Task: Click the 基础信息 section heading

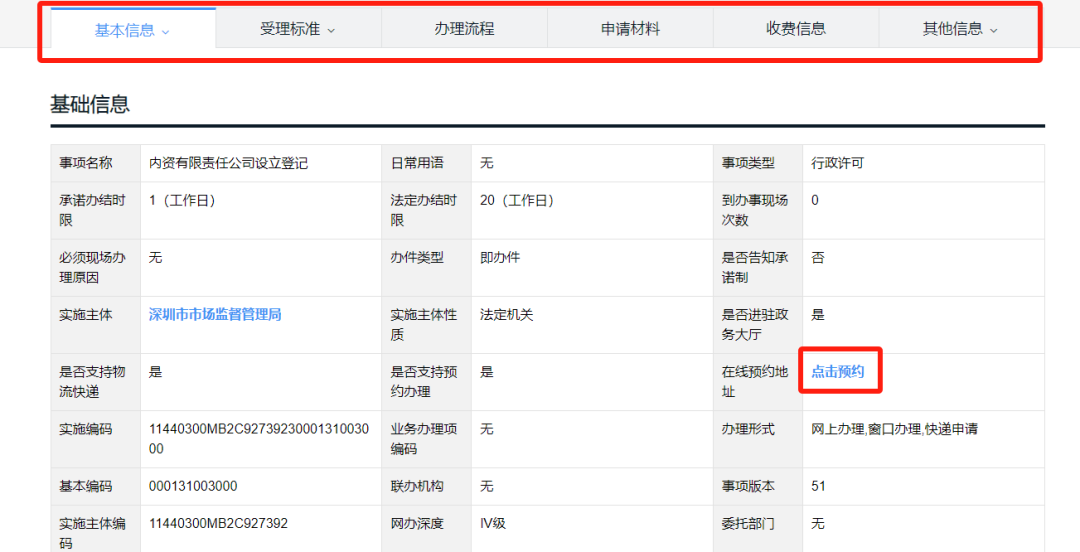Action: click(x=90, y=104)
